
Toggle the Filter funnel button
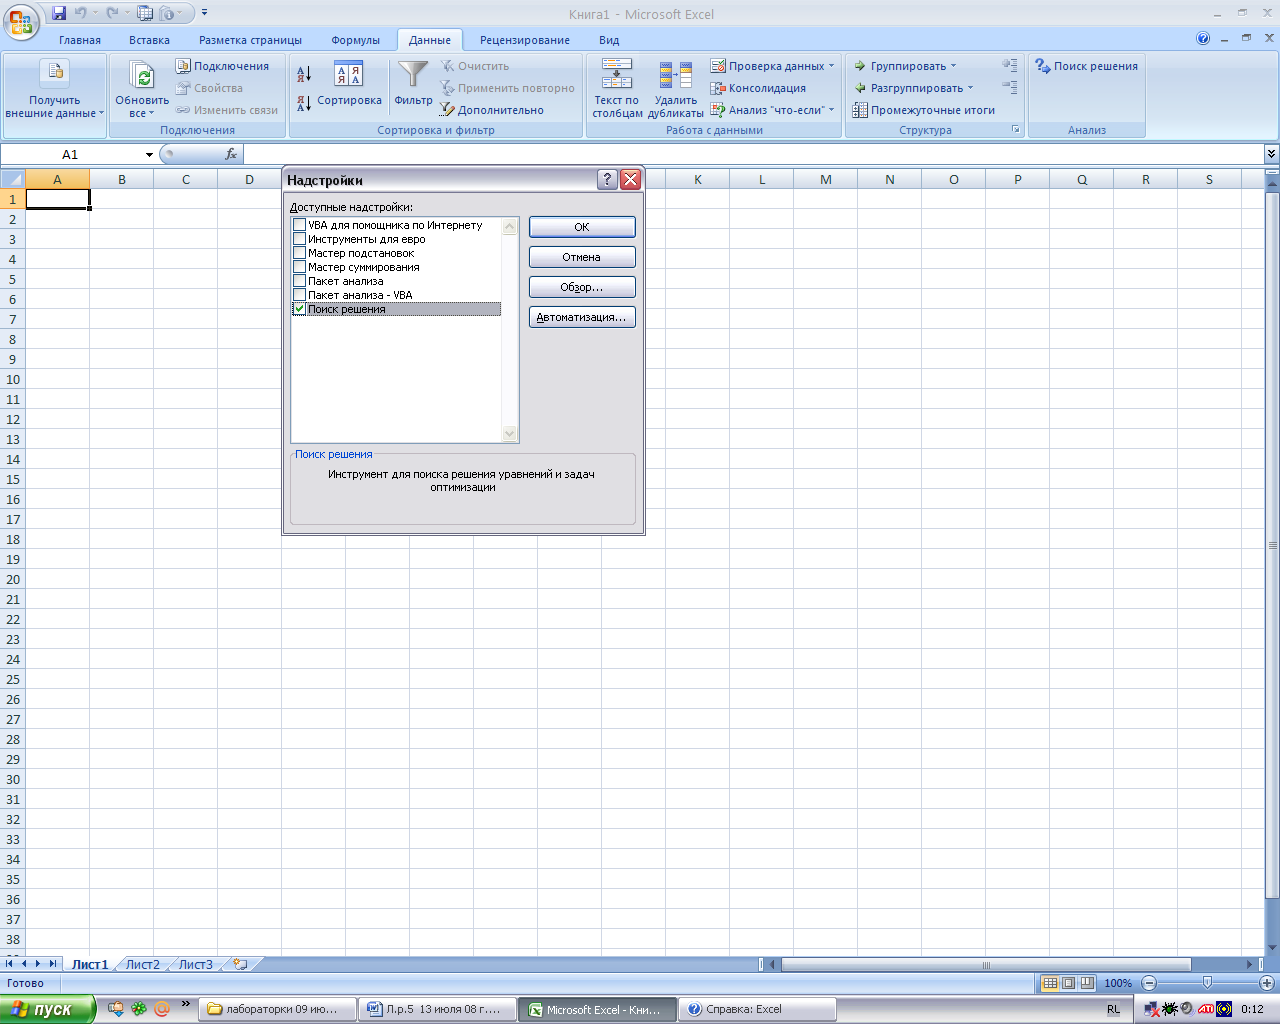coord(413,84)
